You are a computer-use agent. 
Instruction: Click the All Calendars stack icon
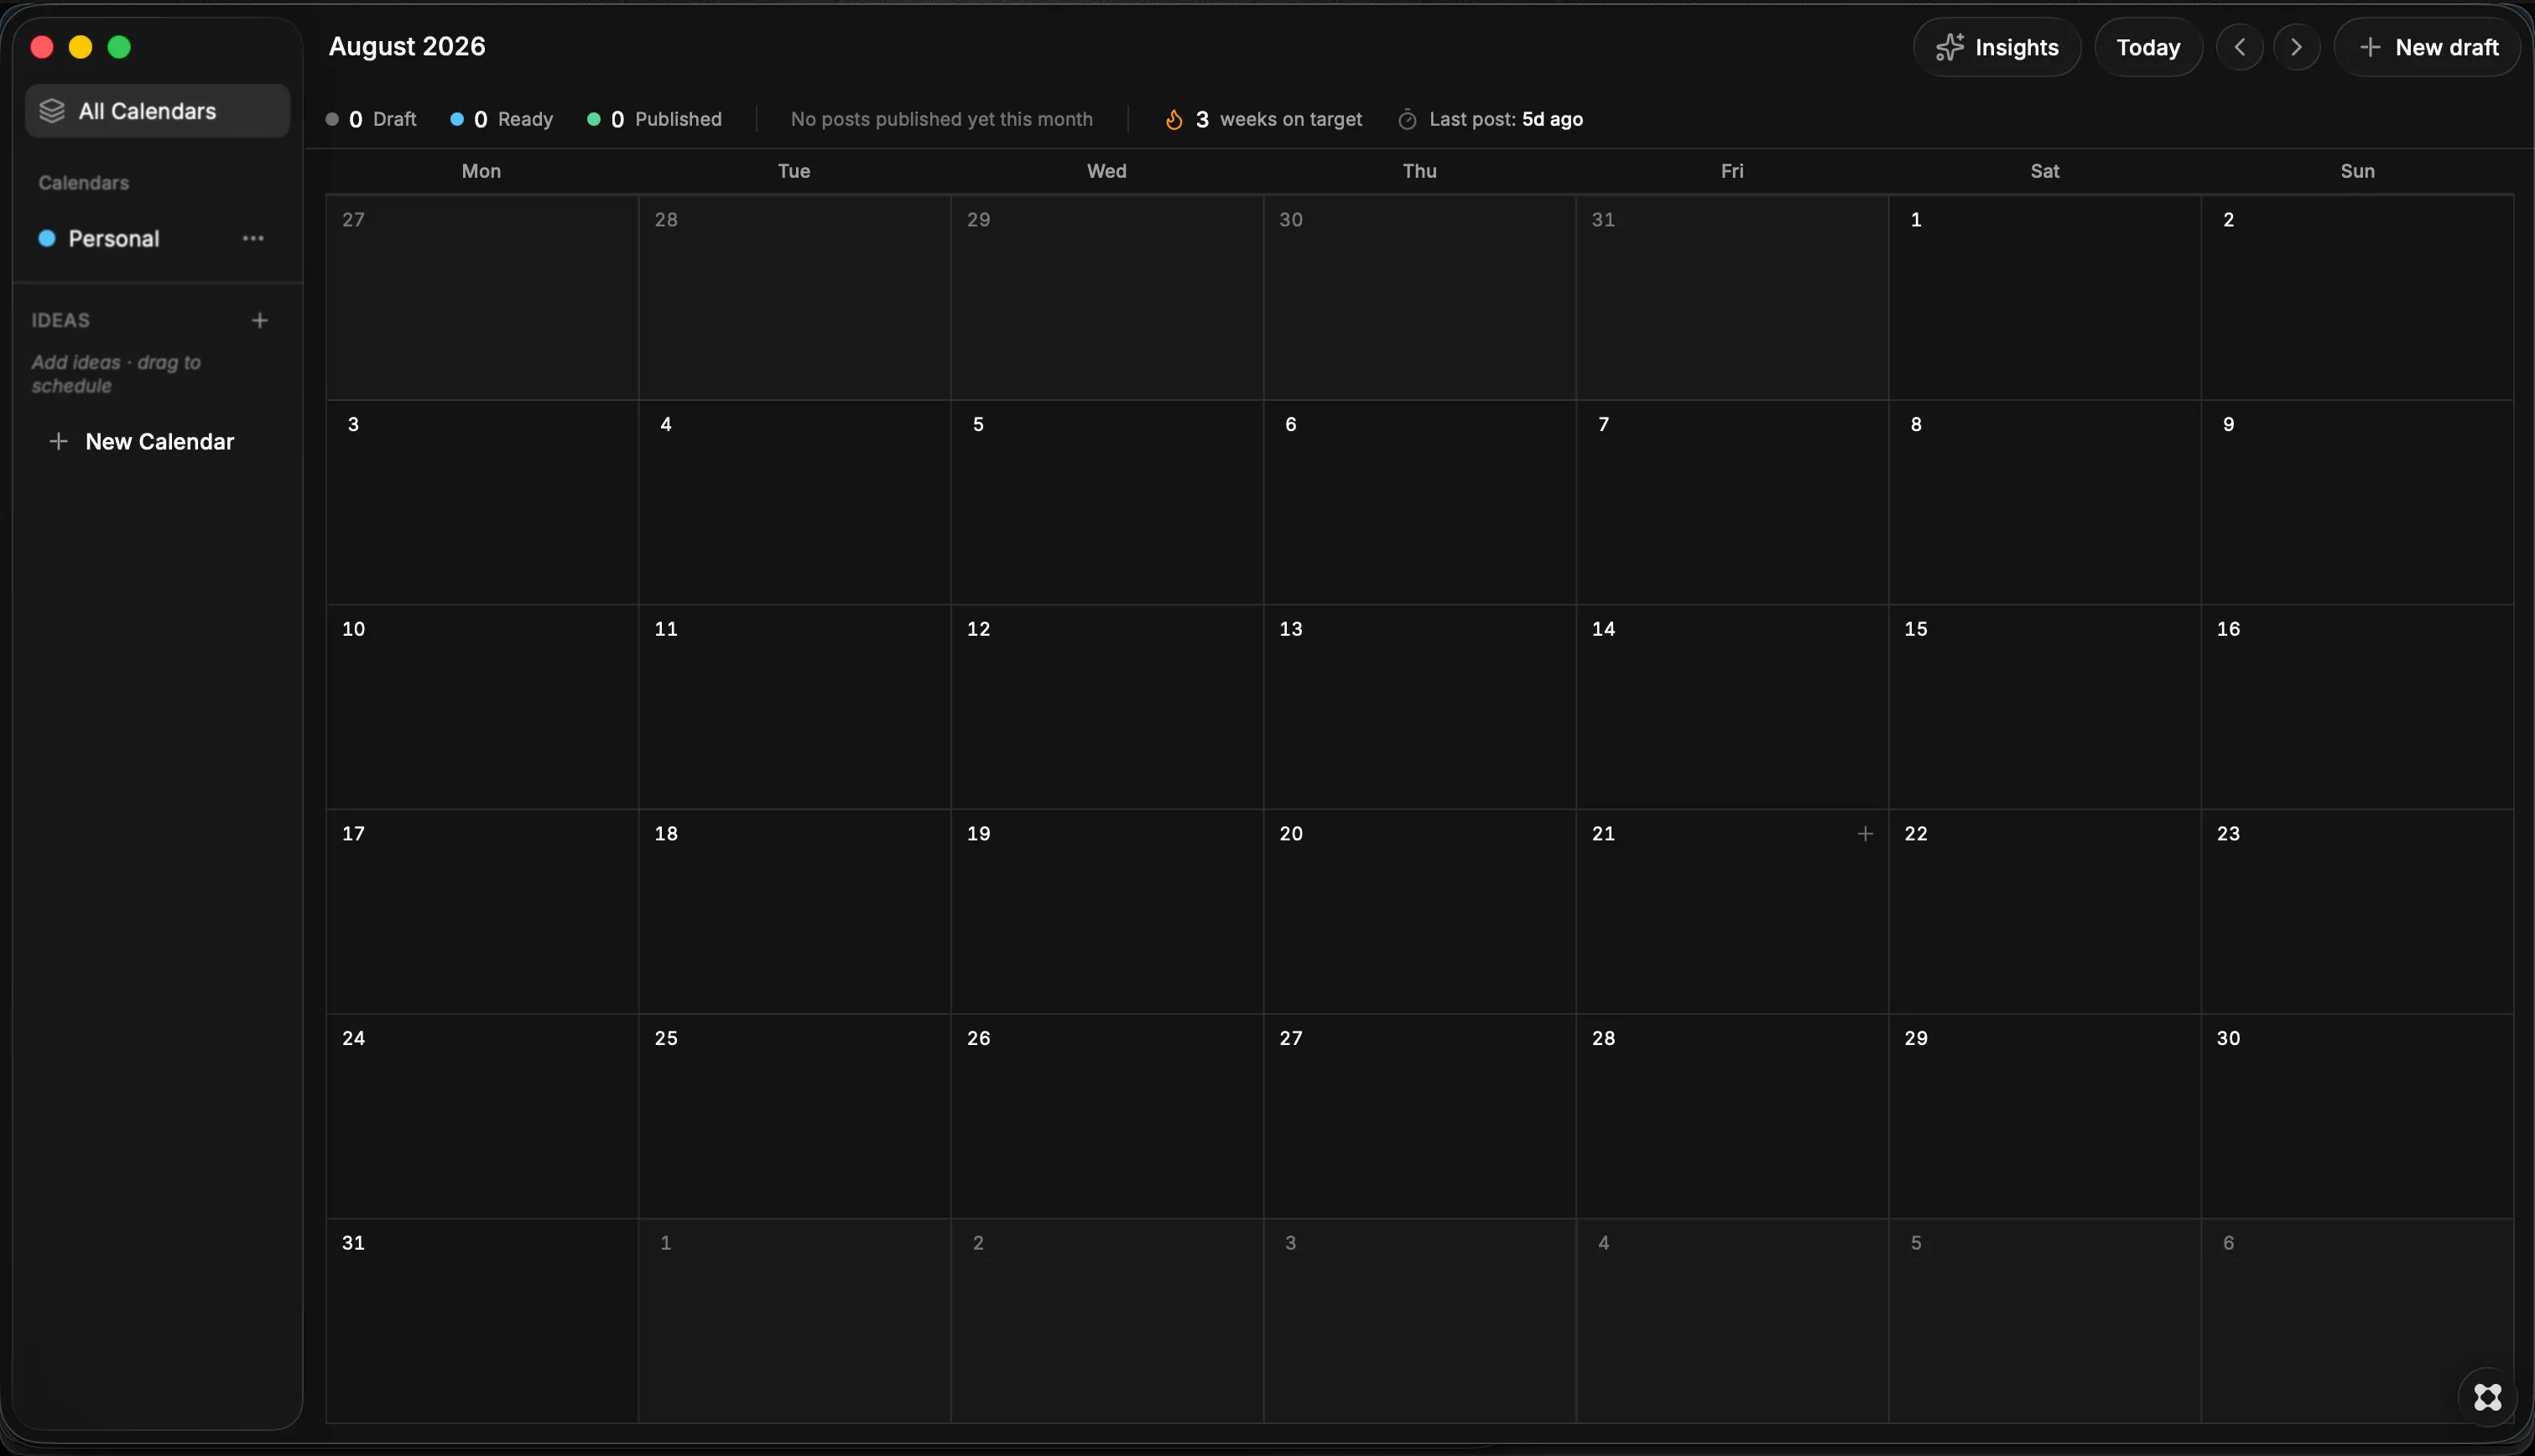tap(52, 111)
